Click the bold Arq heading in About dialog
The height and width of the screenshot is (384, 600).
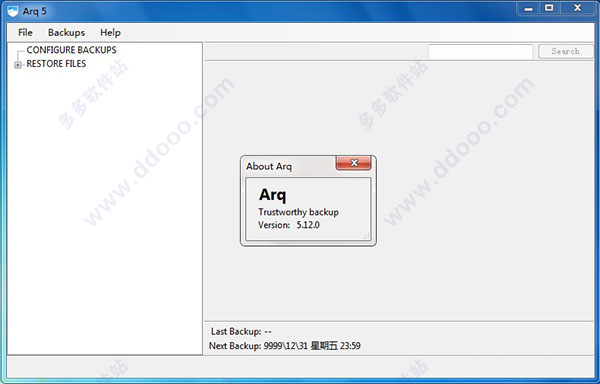point(272,195)
